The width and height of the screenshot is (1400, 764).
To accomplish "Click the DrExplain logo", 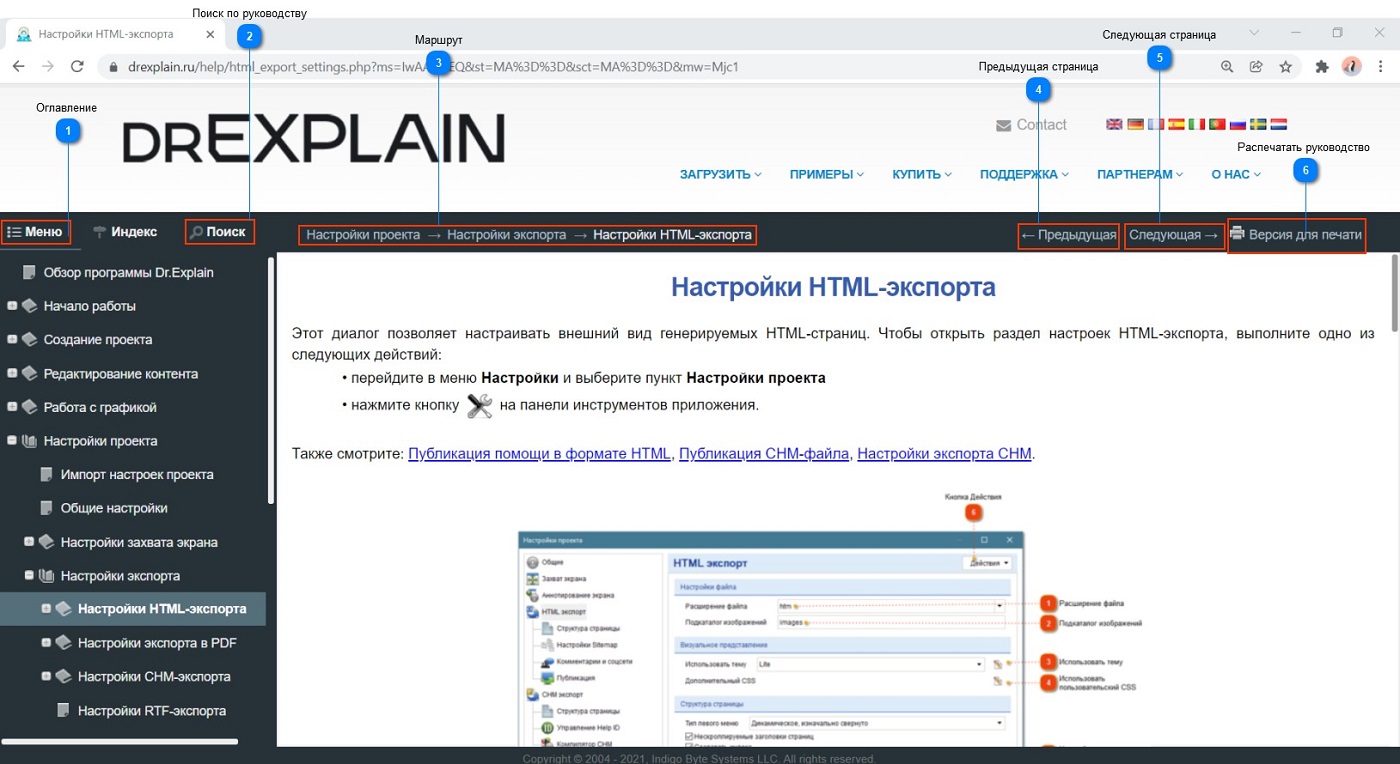I will coord(314,139).
